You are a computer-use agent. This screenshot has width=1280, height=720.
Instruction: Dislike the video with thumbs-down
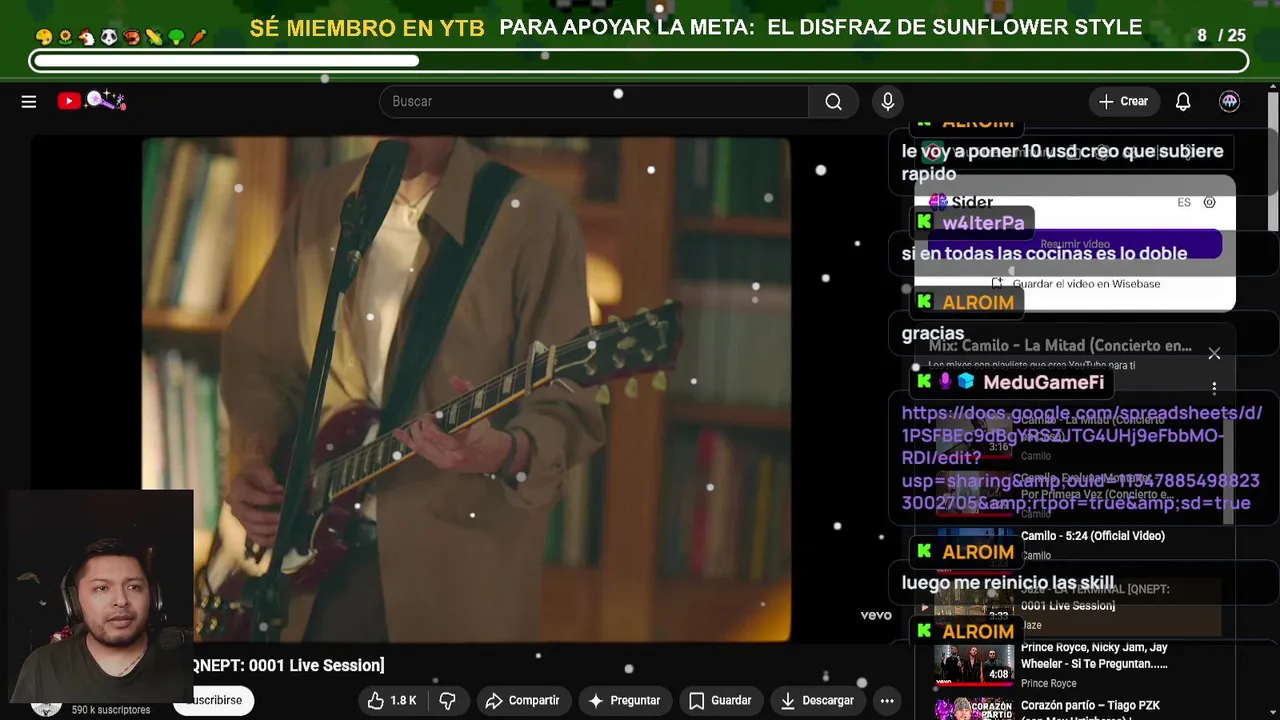tap(448, 700)
